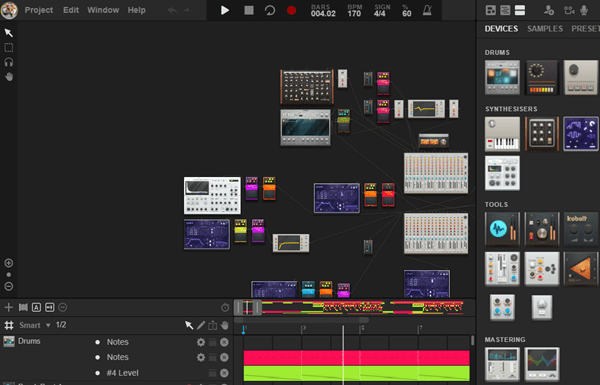Select the hand pan tool in left sidebar
Image resolution: width=600 pixels, height=385 pixels.
[x=8, y=77]
